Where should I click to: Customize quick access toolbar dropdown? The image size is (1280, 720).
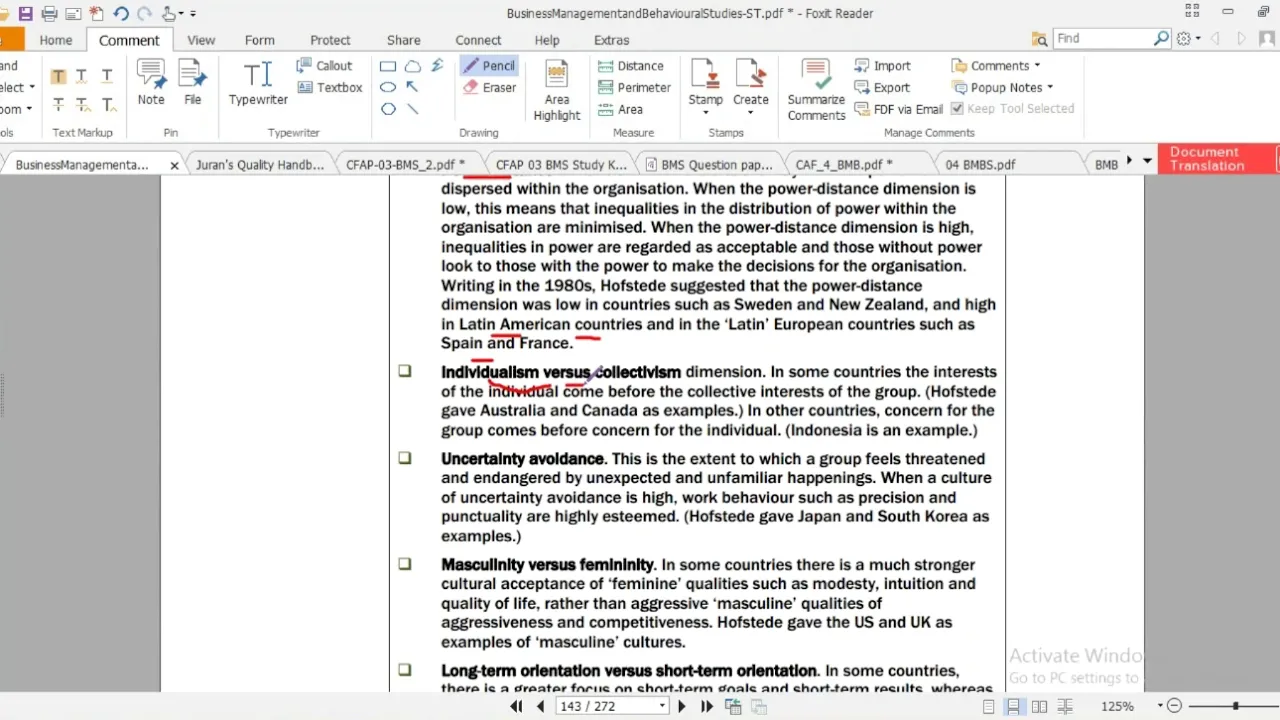pyautogui.click(x=193, y=14)
